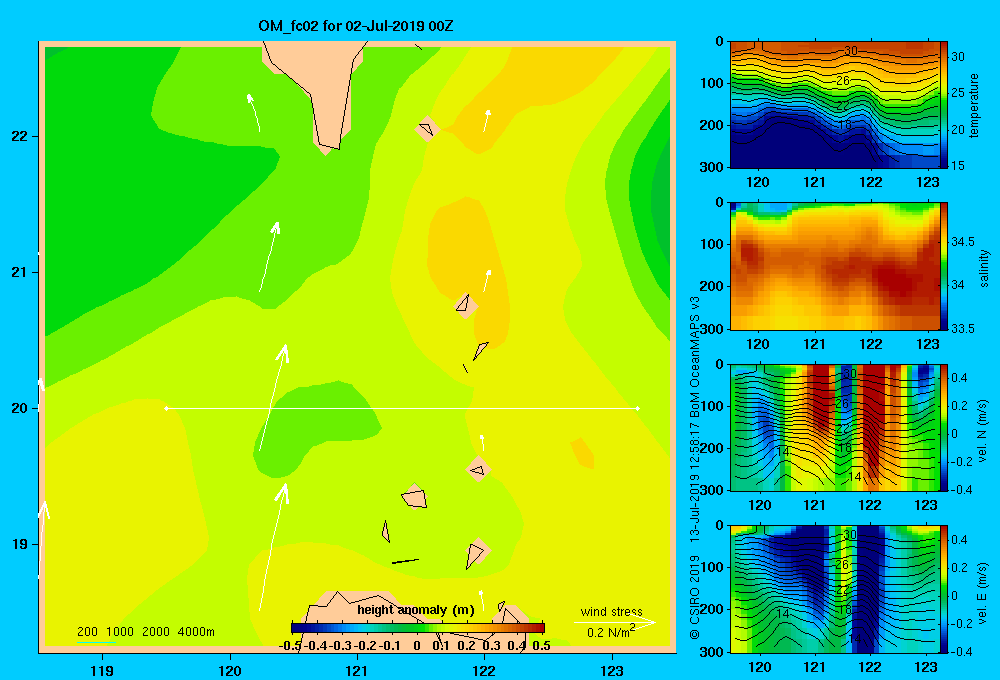Click the height anomaly color scale bar

point(418,628)
